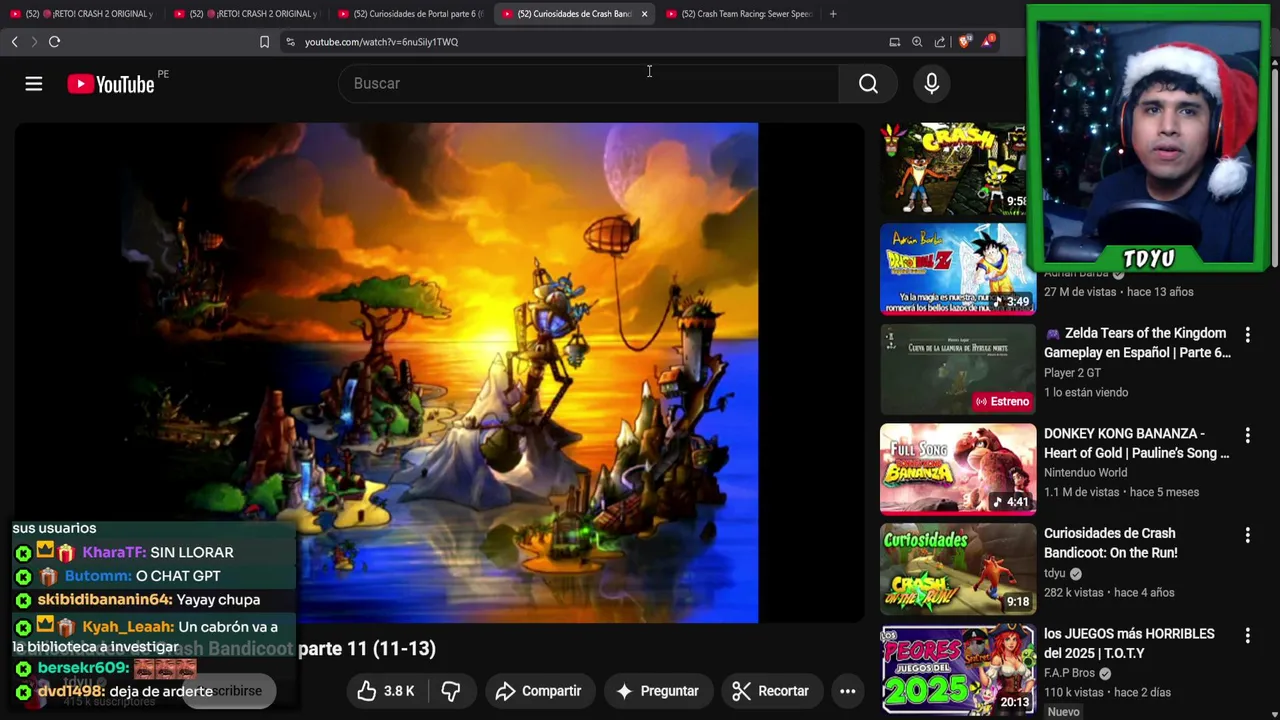Visit the Player 2 GT channel
1280x720 pixels.
1072,373
